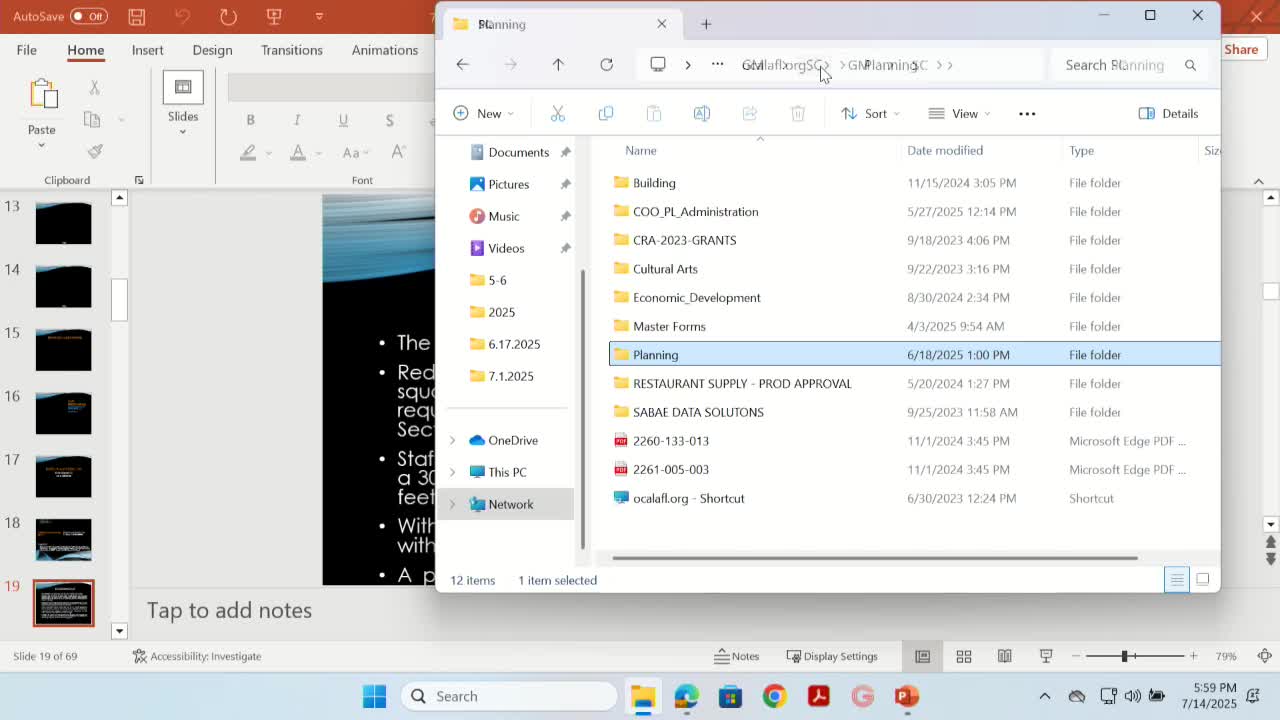Open Reading View from status bar
This screenshot has height=720, width=1280.
click(1004, 656)
